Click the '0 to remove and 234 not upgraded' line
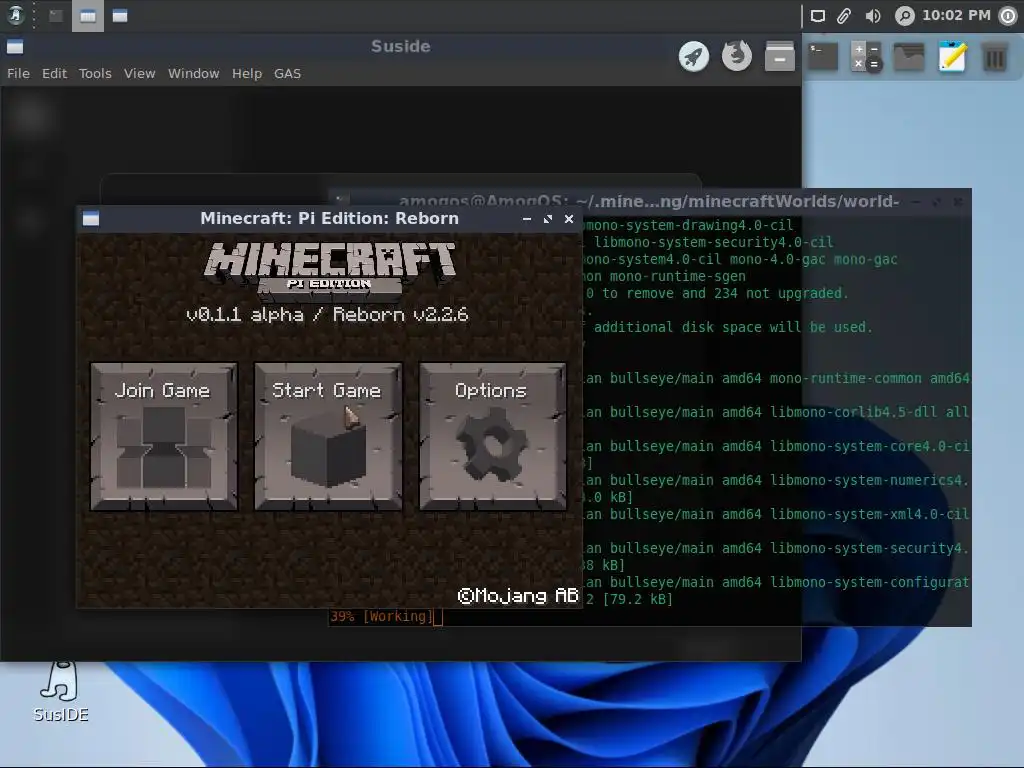The height and width of the screenshot is (768, 1024). pyautogui.click(x=717, y=293)
